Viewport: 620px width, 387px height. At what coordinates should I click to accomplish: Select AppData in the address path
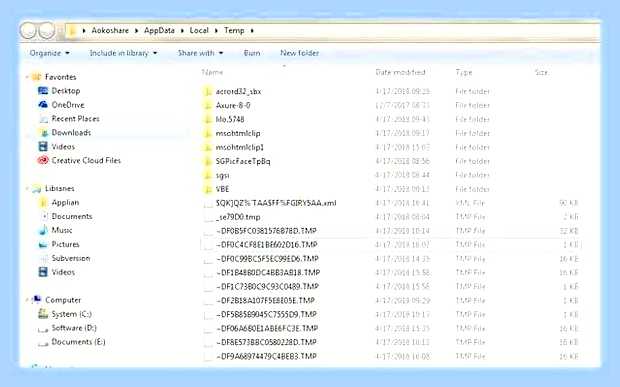click(159, 30)
